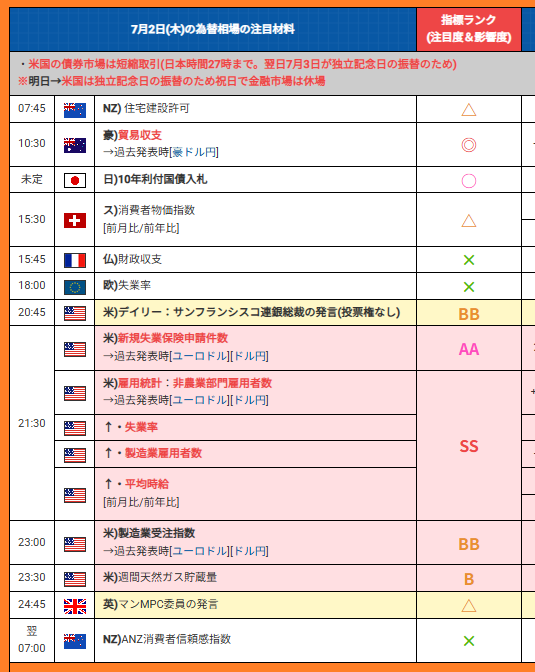Open the ユーロドル link under 新規失業保険申請件数
This screenshot has width=535, height=672.
point(200,356)
